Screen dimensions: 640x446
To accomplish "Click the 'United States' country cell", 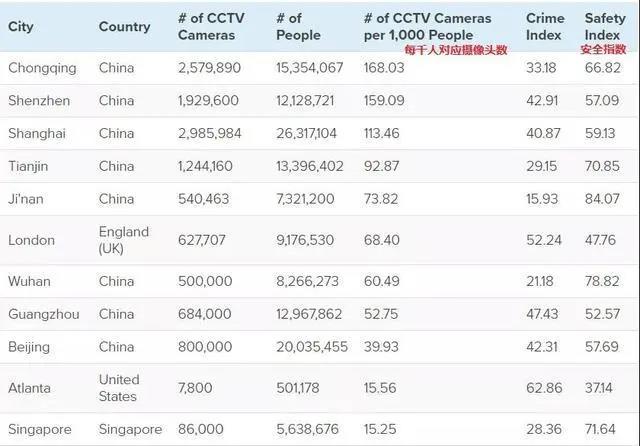I will (119, 388).
